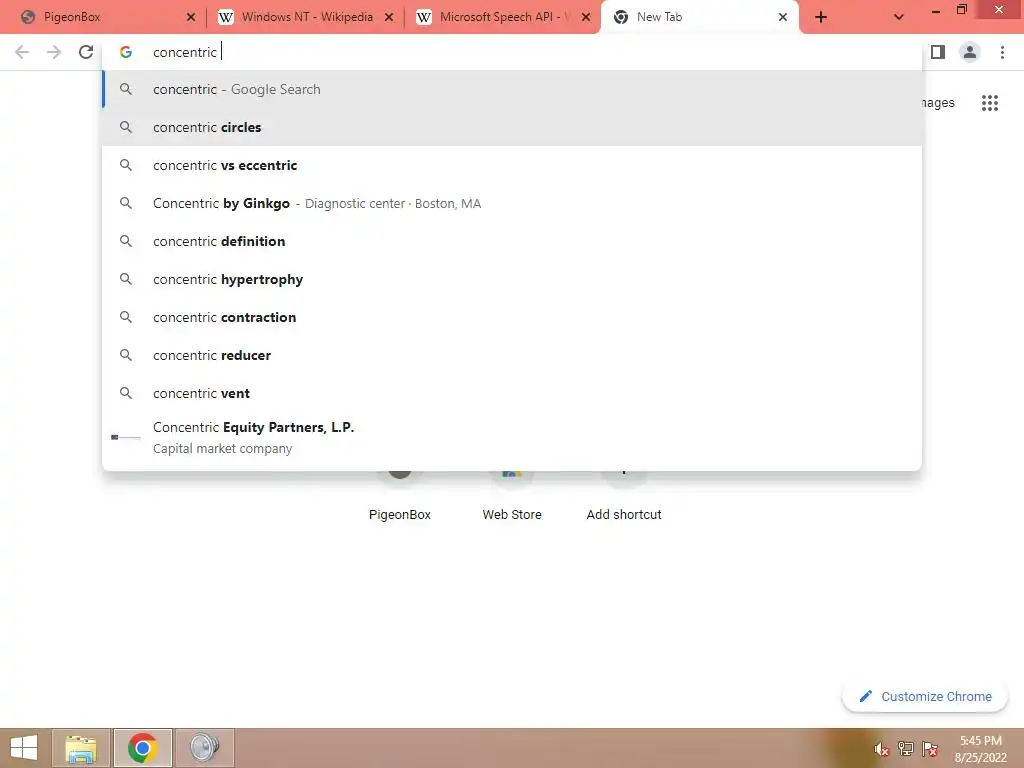Pick suggestion concentric definition
This screenshot has height=768, width=1024.
pos(512,241)
